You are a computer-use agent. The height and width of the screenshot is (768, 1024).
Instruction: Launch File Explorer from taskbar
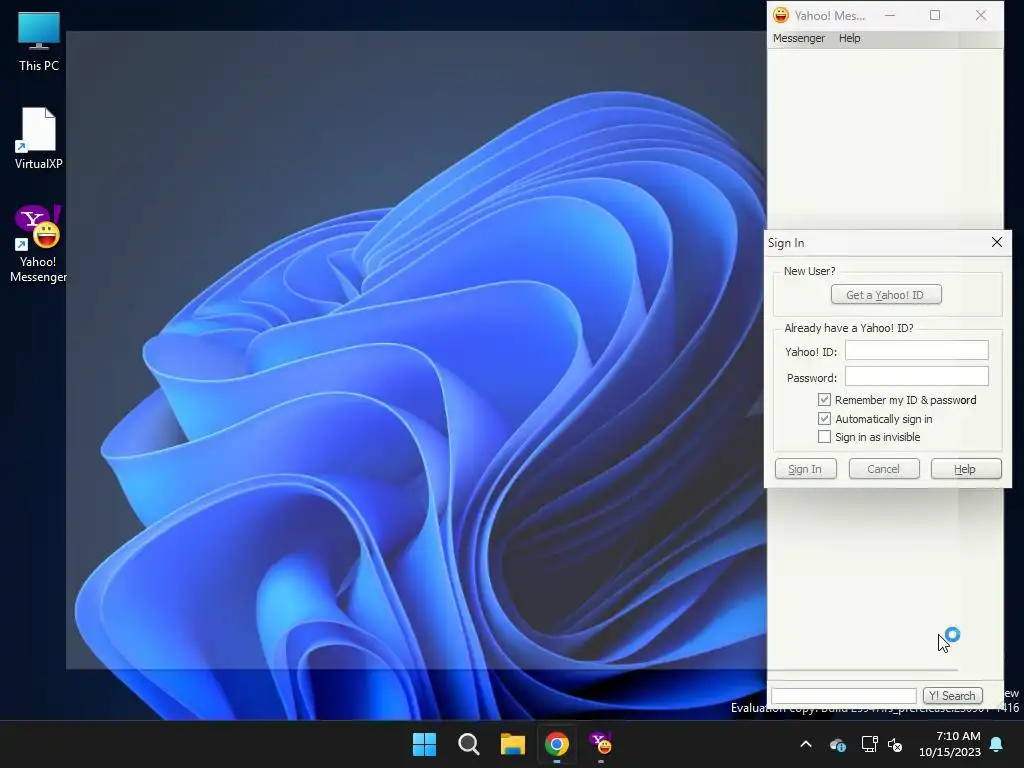pyautogui.click(x=513, y=744)
